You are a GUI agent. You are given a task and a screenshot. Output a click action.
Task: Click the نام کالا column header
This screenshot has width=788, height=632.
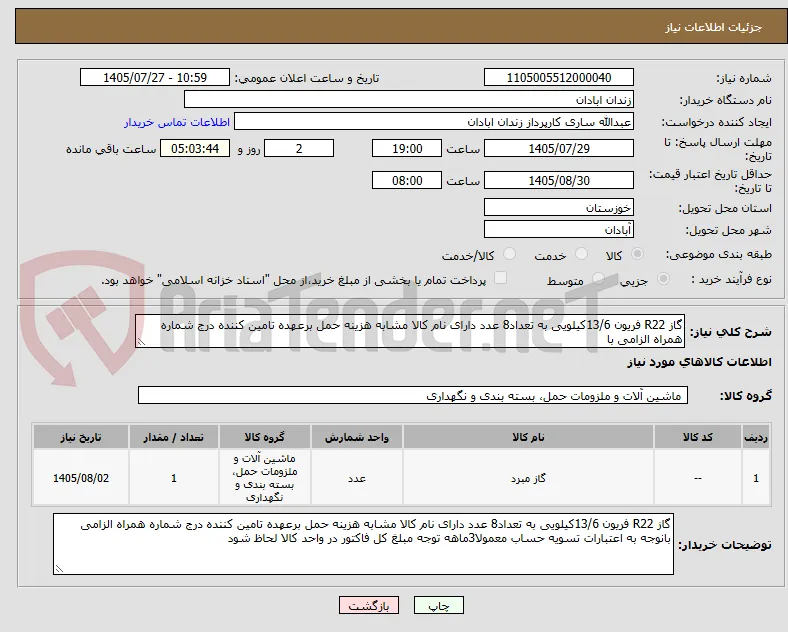point(528,437)
